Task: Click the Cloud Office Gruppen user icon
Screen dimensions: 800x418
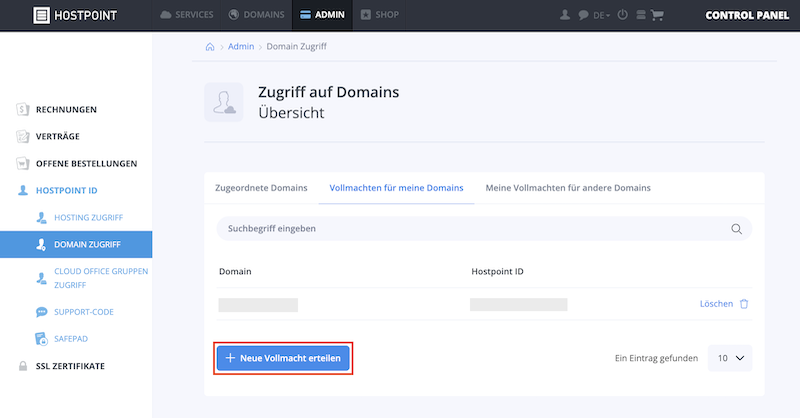Action: 41,278
